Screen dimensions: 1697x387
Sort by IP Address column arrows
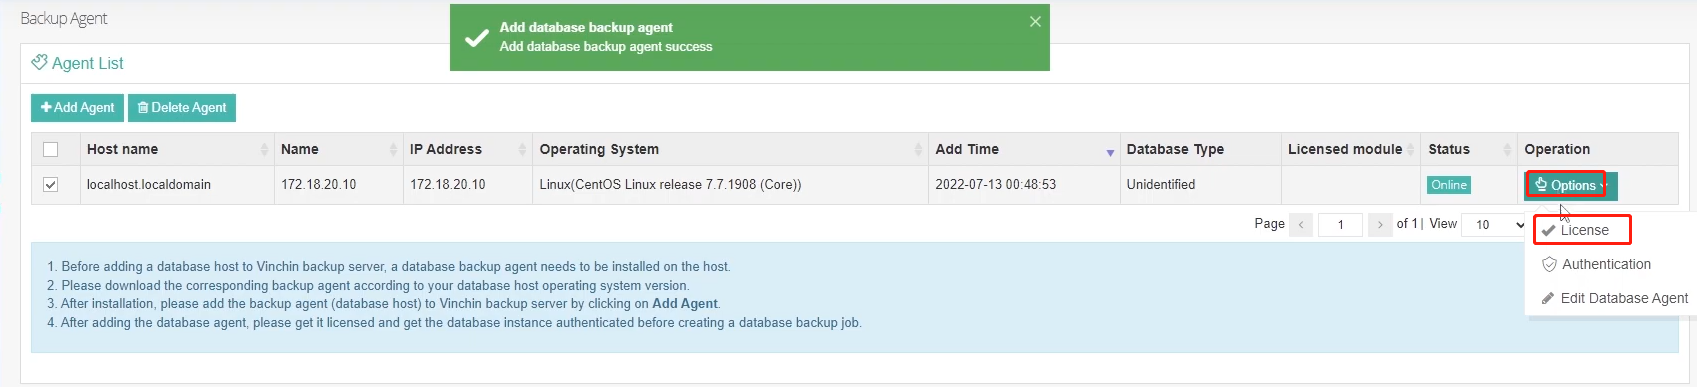point(522,149)
